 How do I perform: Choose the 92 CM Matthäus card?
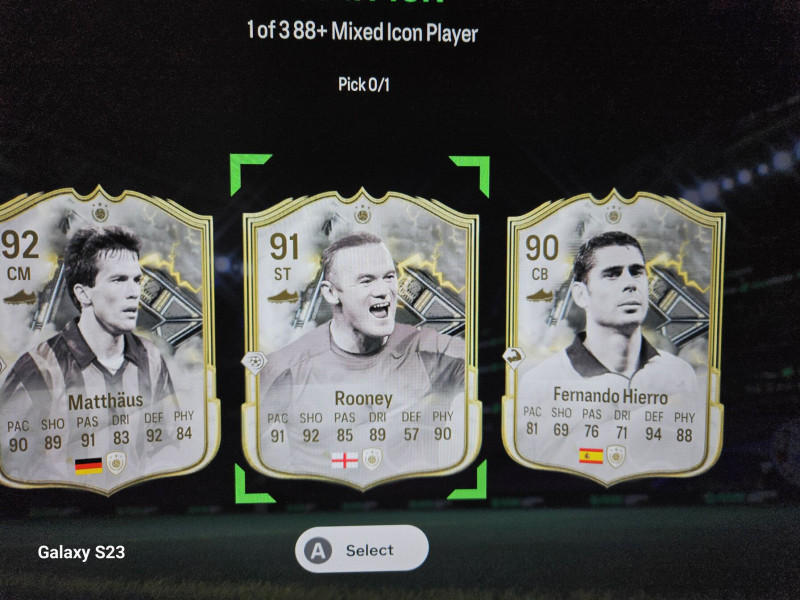pyautogui.click(x=105, y=340)
